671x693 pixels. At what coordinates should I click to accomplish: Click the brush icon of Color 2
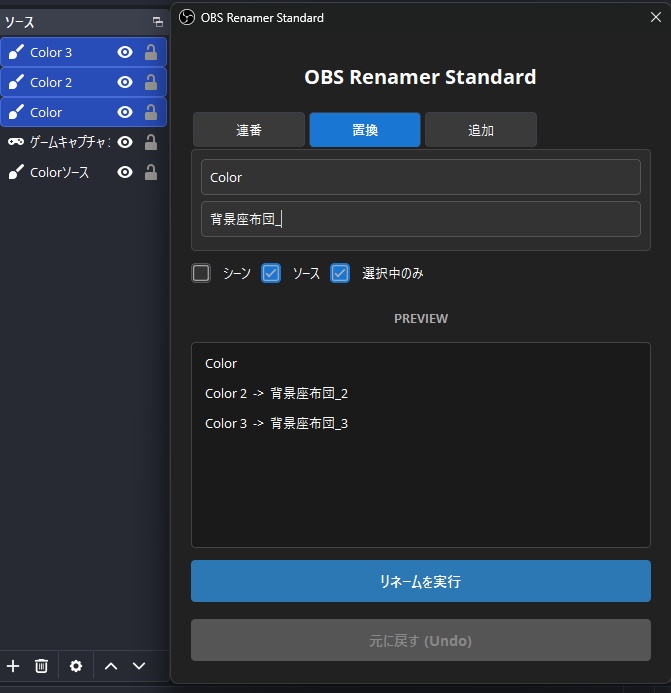coord(16,82)
